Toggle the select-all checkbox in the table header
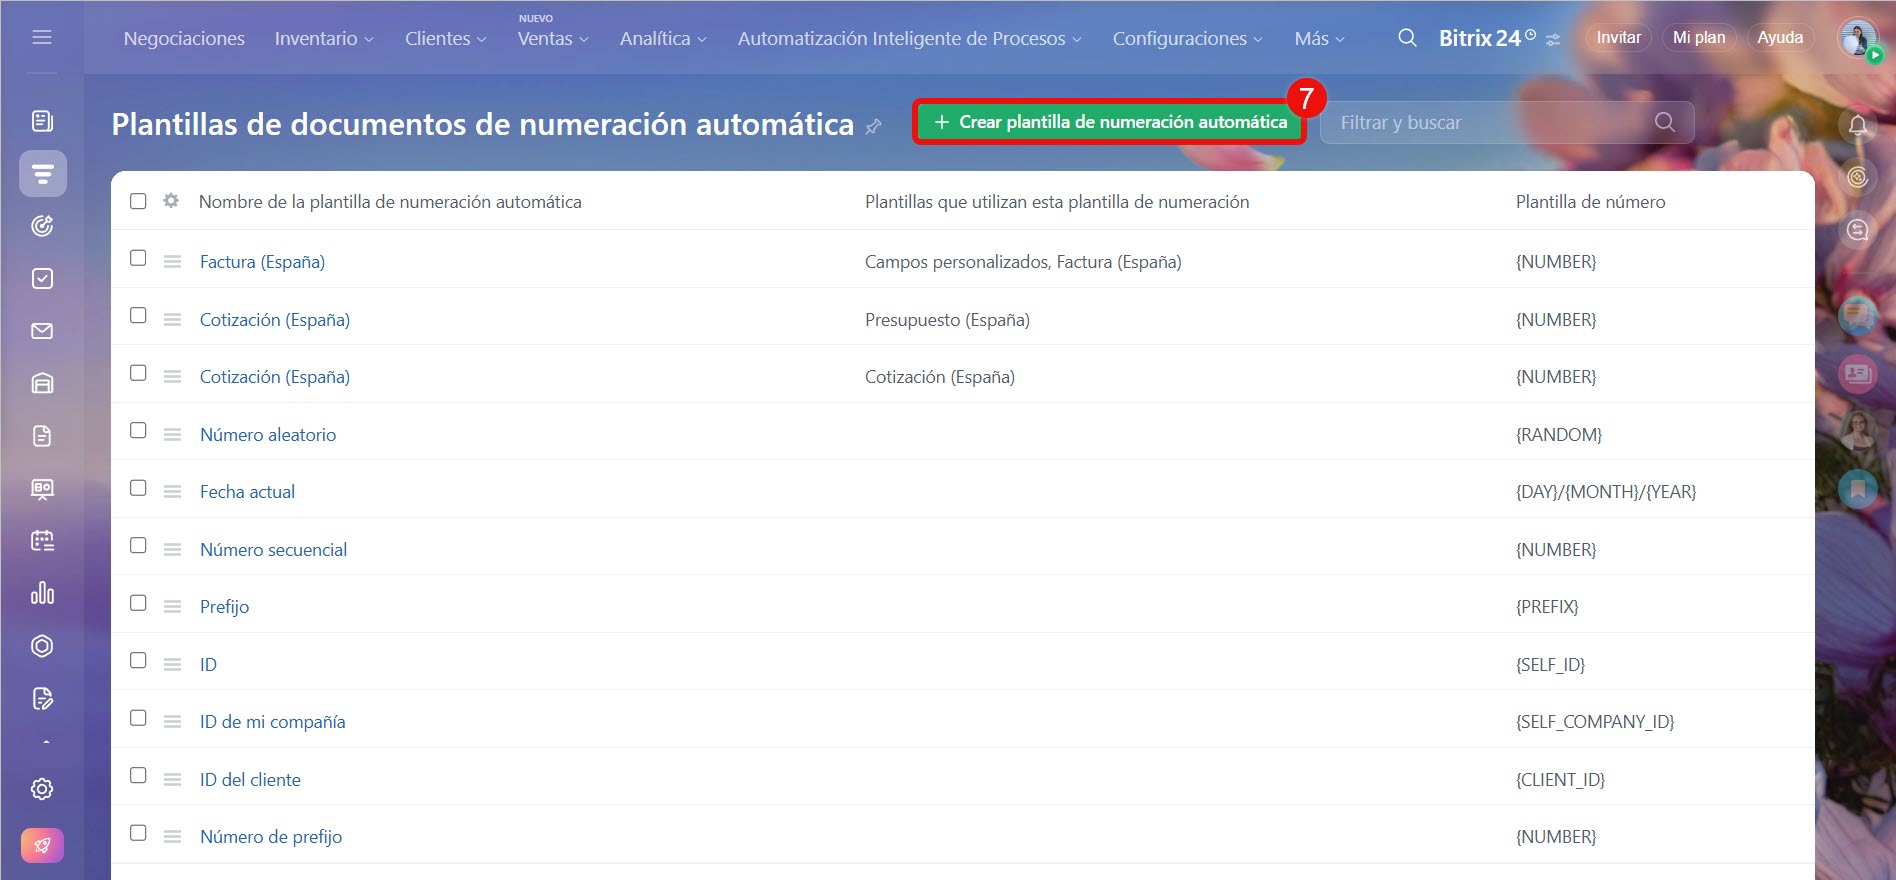This screenshot has height=880, width=1896. click(138, 201)
